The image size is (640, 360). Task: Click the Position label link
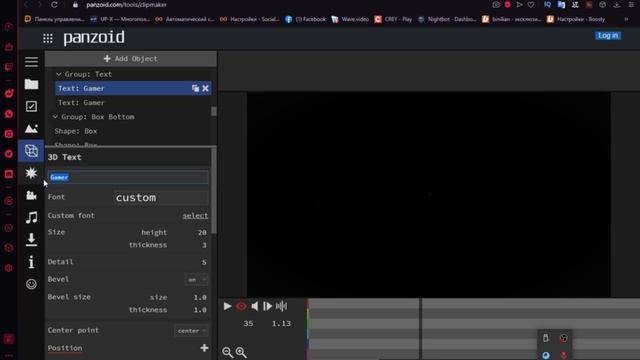click(65, 348)
